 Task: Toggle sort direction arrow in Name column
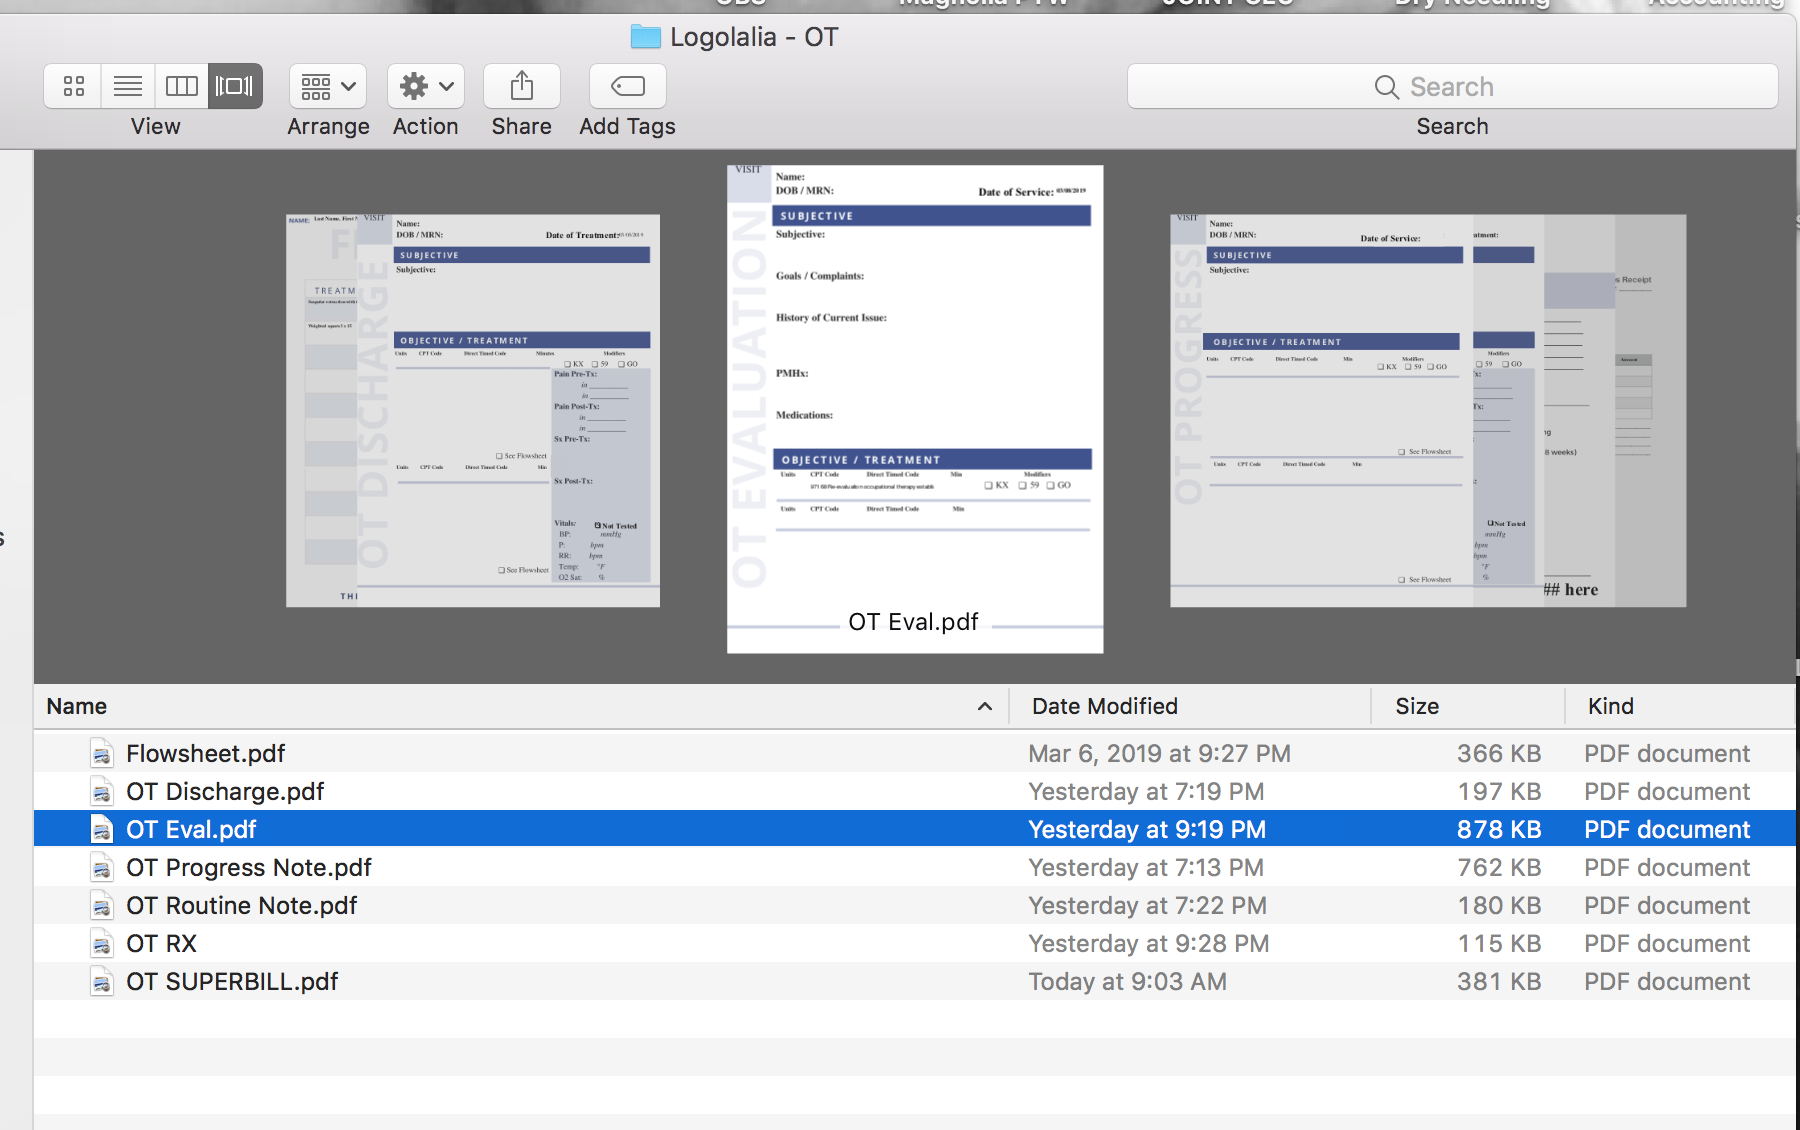[x=985, y=706]
